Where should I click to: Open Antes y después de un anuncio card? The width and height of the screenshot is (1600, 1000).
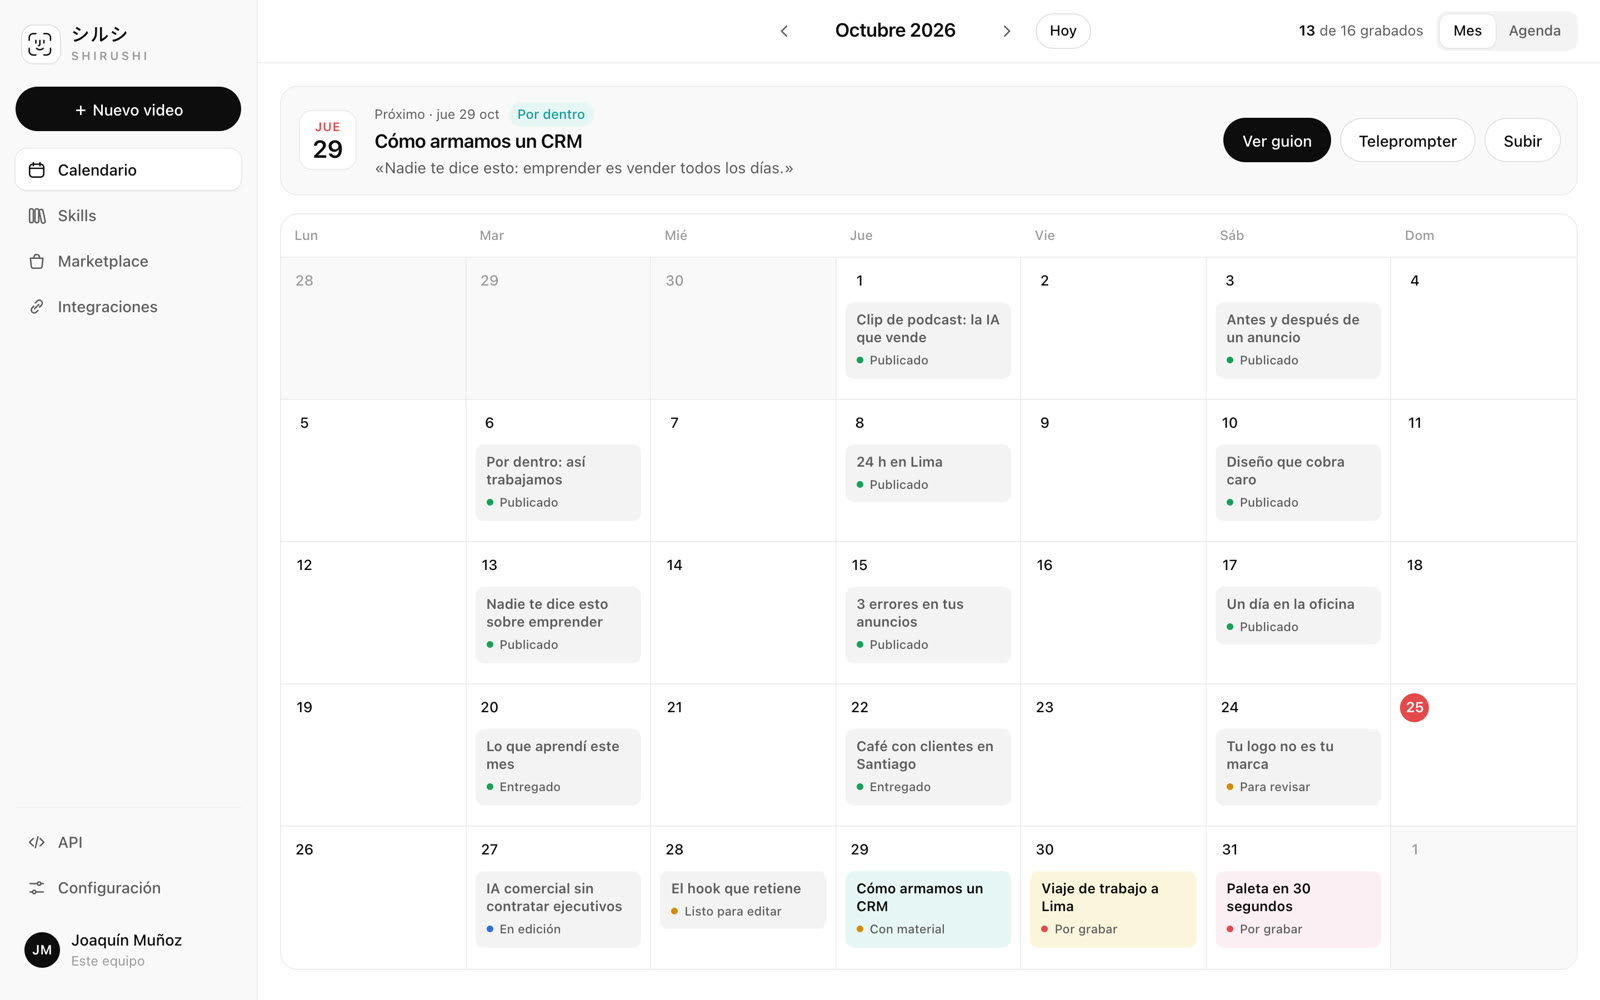(x=1298, y=340)
